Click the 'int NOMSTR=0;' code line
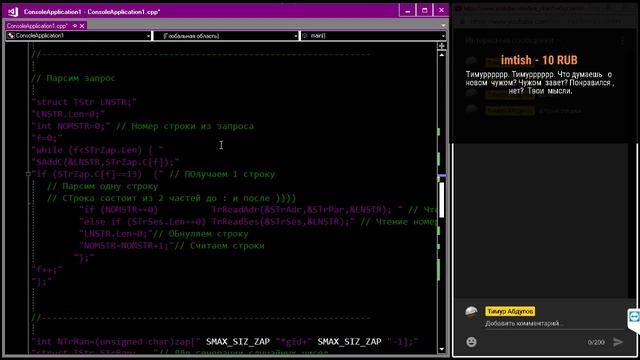Viewport: 640px width, 360px height. (x=71, y=126)
